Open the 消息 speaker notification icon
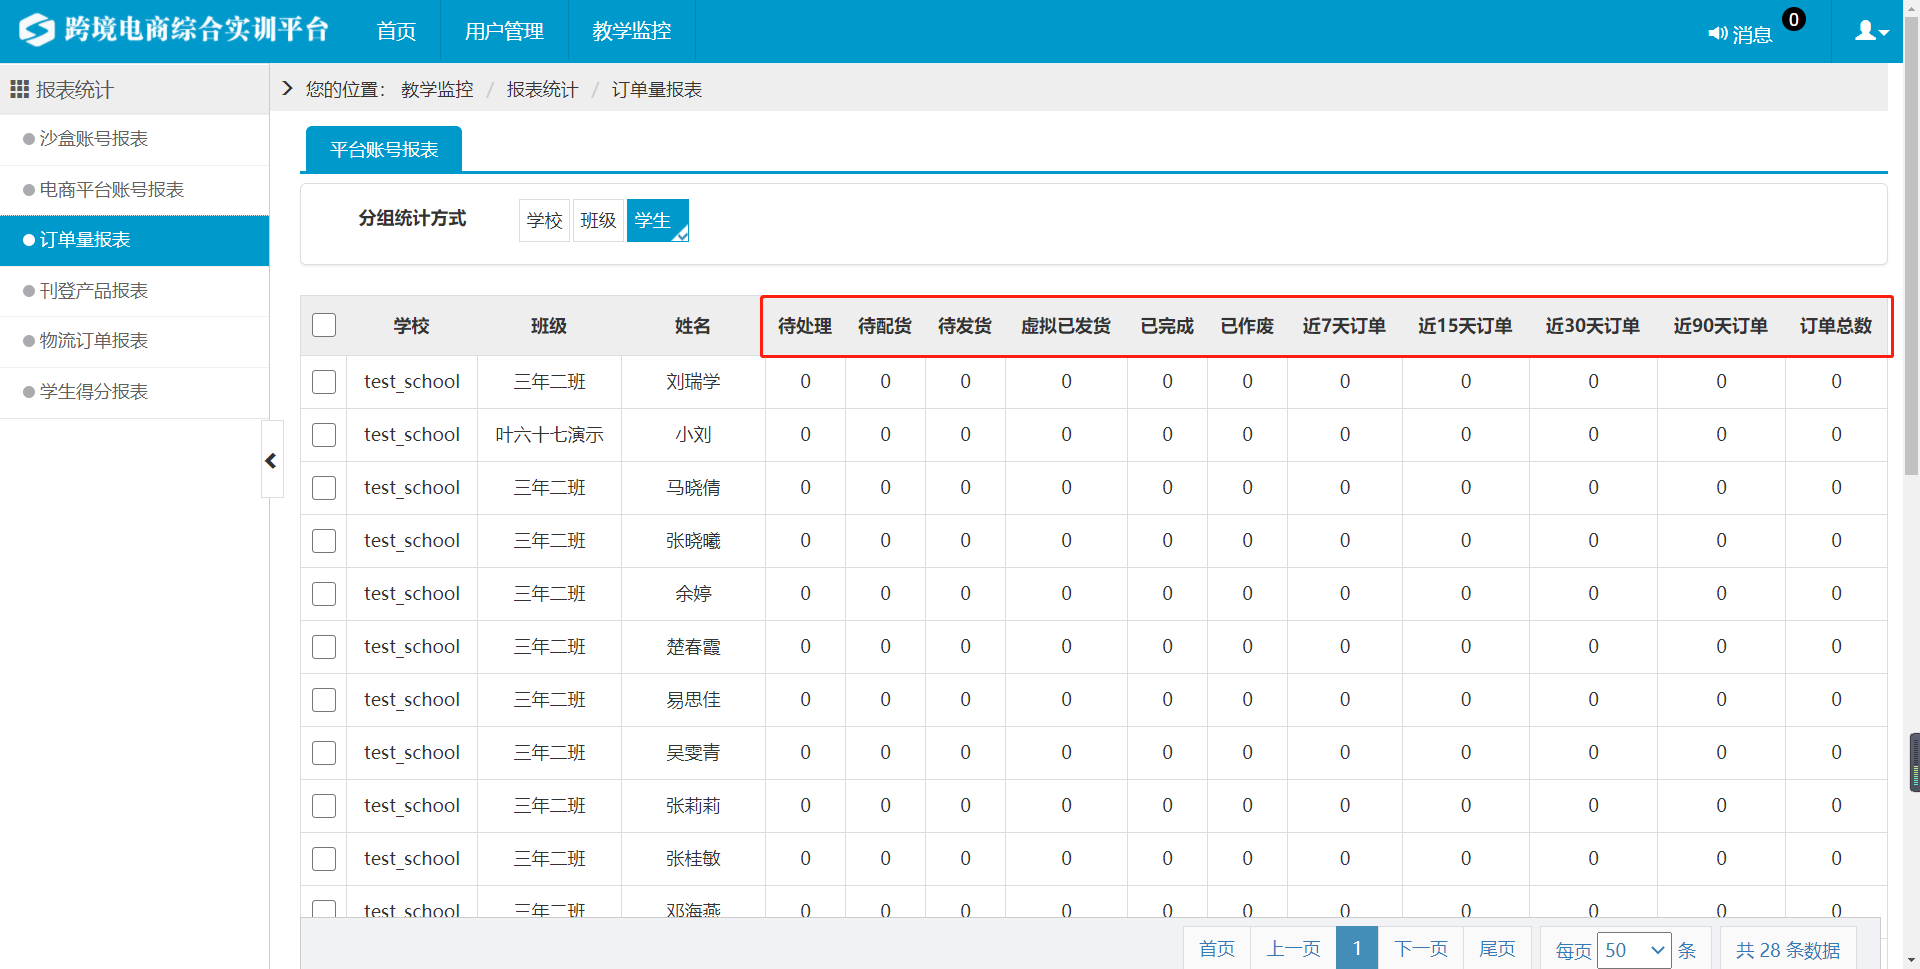The height and width of the screenshot is (969, 1920). [1717, 34]
